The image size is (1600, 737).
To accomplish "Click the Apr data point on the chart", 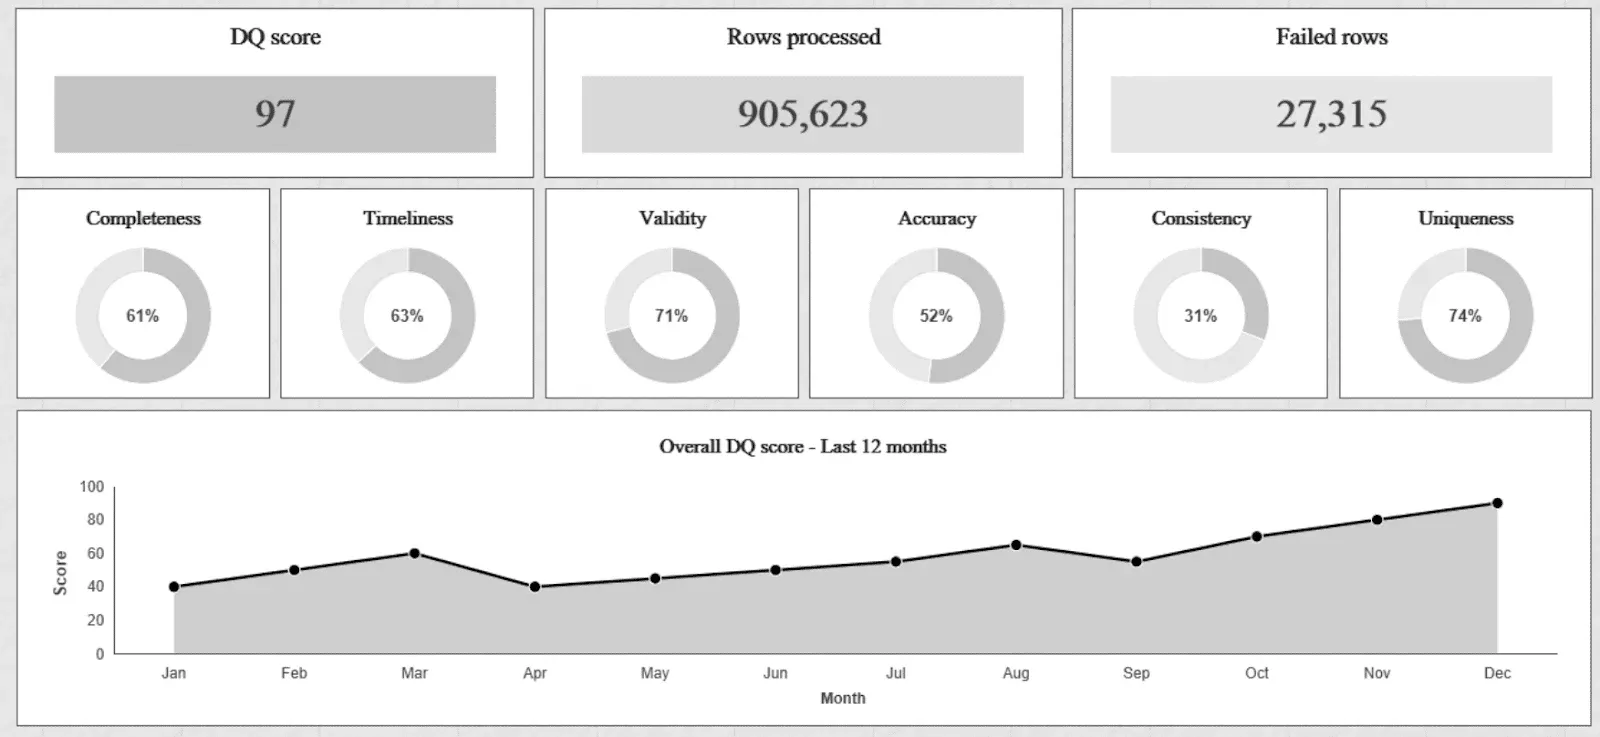I will click(x=535, y=587).
